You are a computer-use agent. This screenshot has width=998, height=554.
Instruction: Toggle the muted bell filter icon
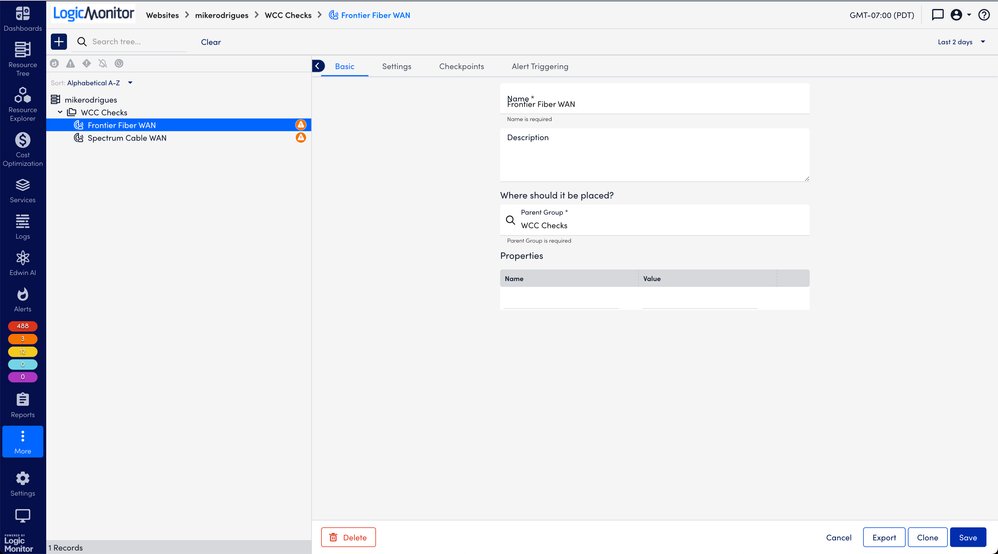point(102,64)
